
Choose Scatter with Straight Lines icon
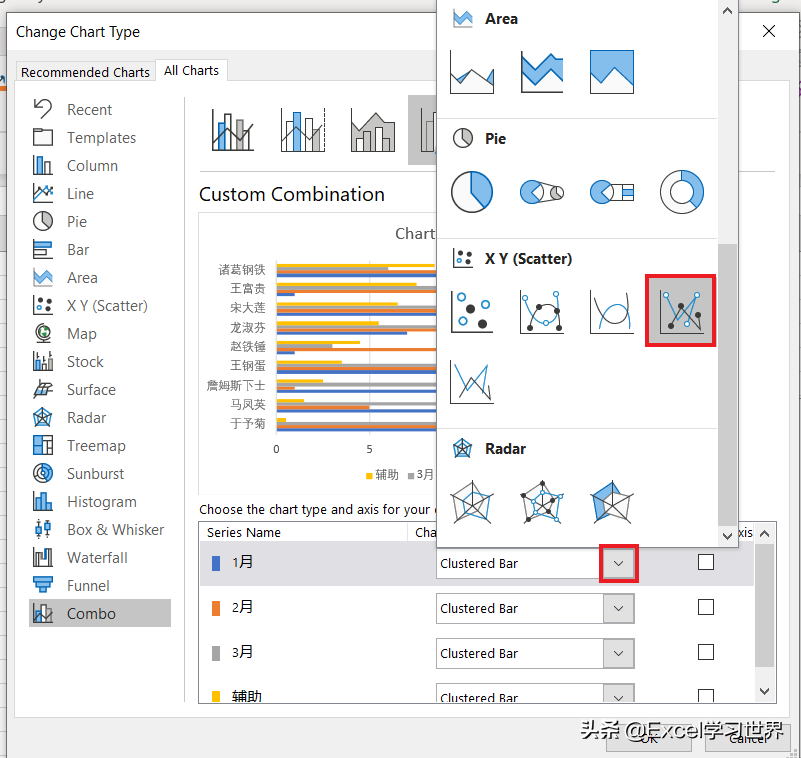pos(472,382)
